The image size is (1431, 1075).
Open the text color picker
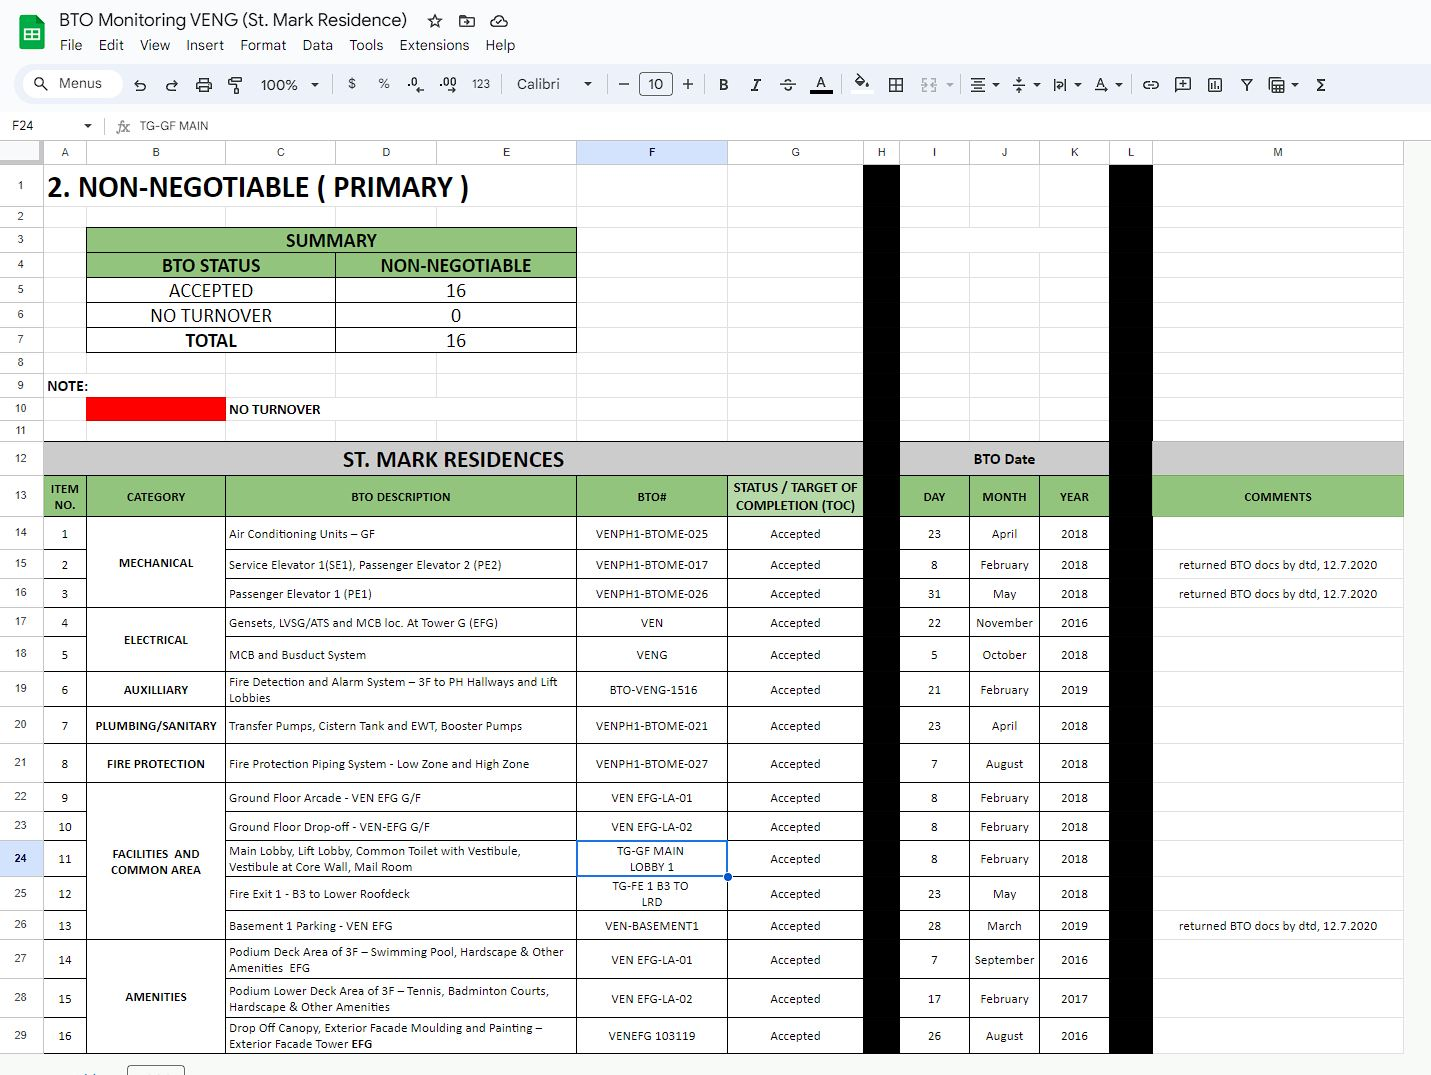click(821, 85)
